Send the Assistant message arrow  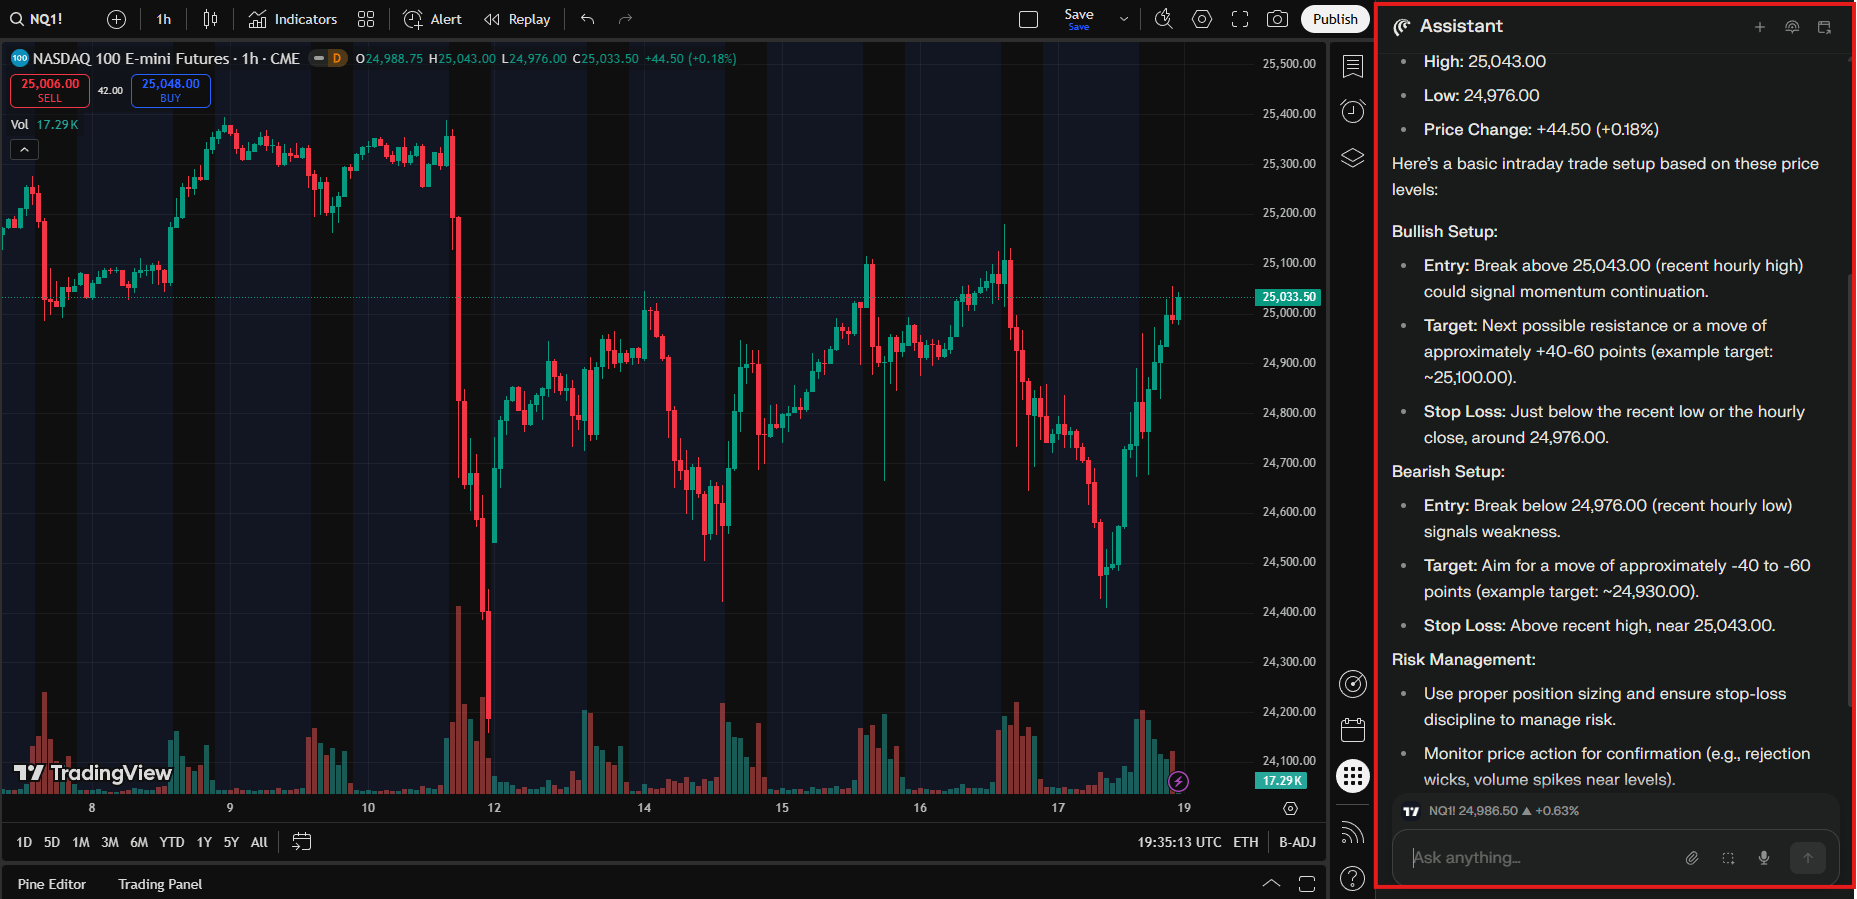[1808, 858]
